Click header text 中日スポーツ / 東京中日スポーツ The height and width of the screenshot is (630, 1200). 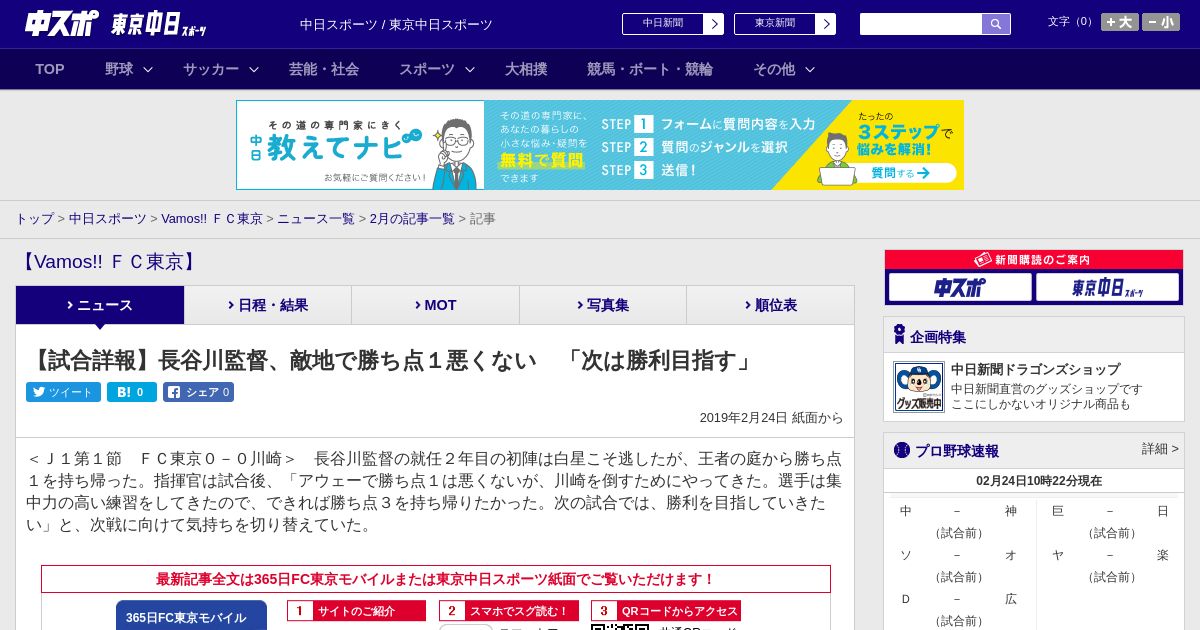(396, 24)
